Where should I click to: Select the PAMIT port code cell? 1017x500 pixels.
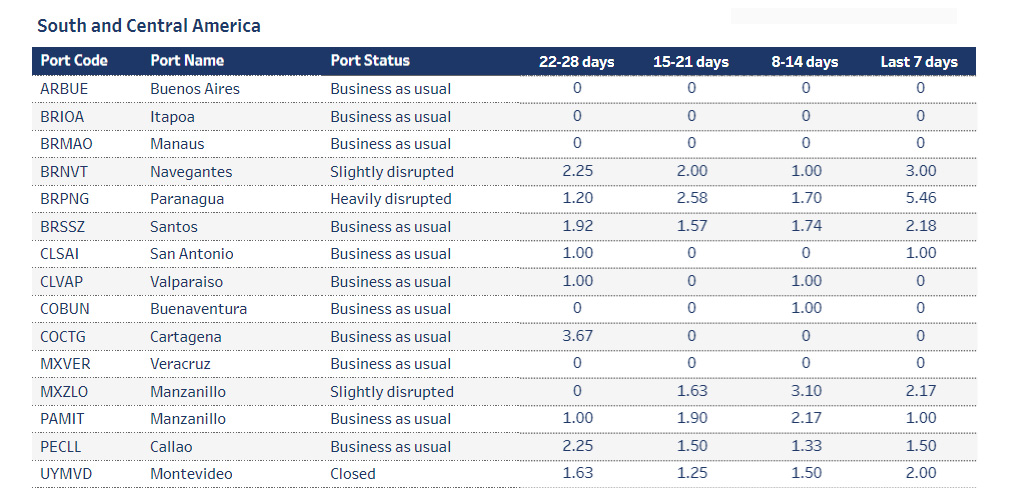63,419
